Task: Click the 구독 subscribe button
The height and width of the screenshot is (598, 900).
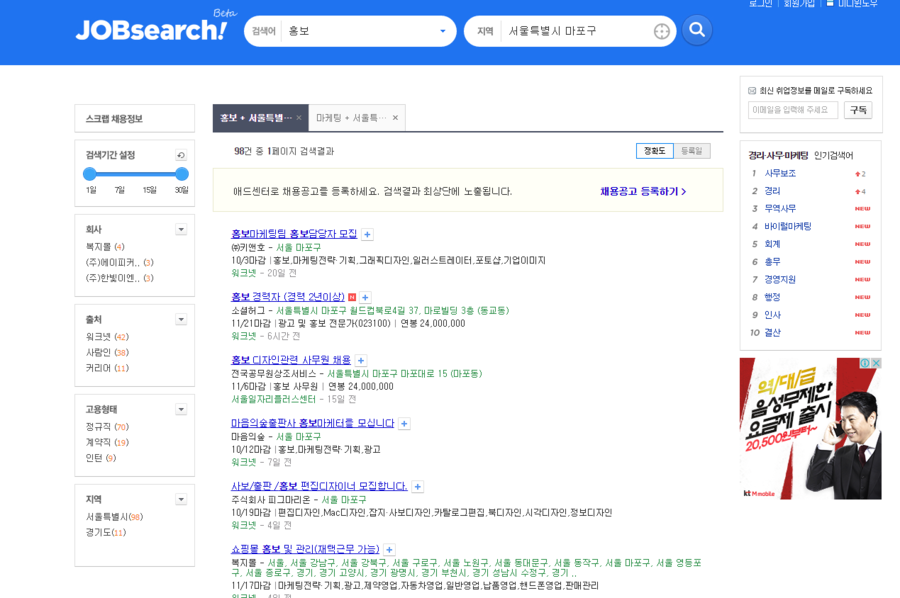Action: point(858,110)
